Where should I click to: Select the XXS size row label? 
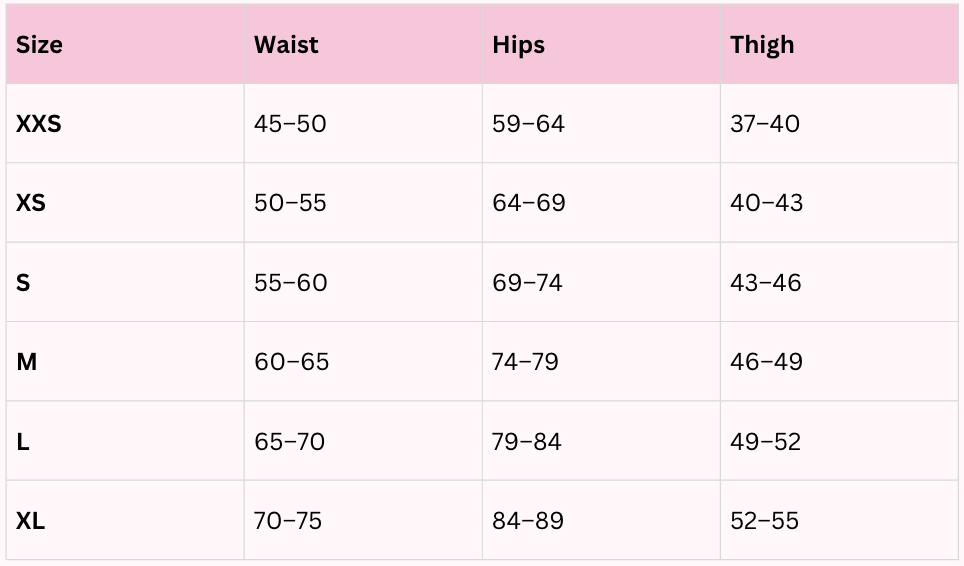pos(39,124)
